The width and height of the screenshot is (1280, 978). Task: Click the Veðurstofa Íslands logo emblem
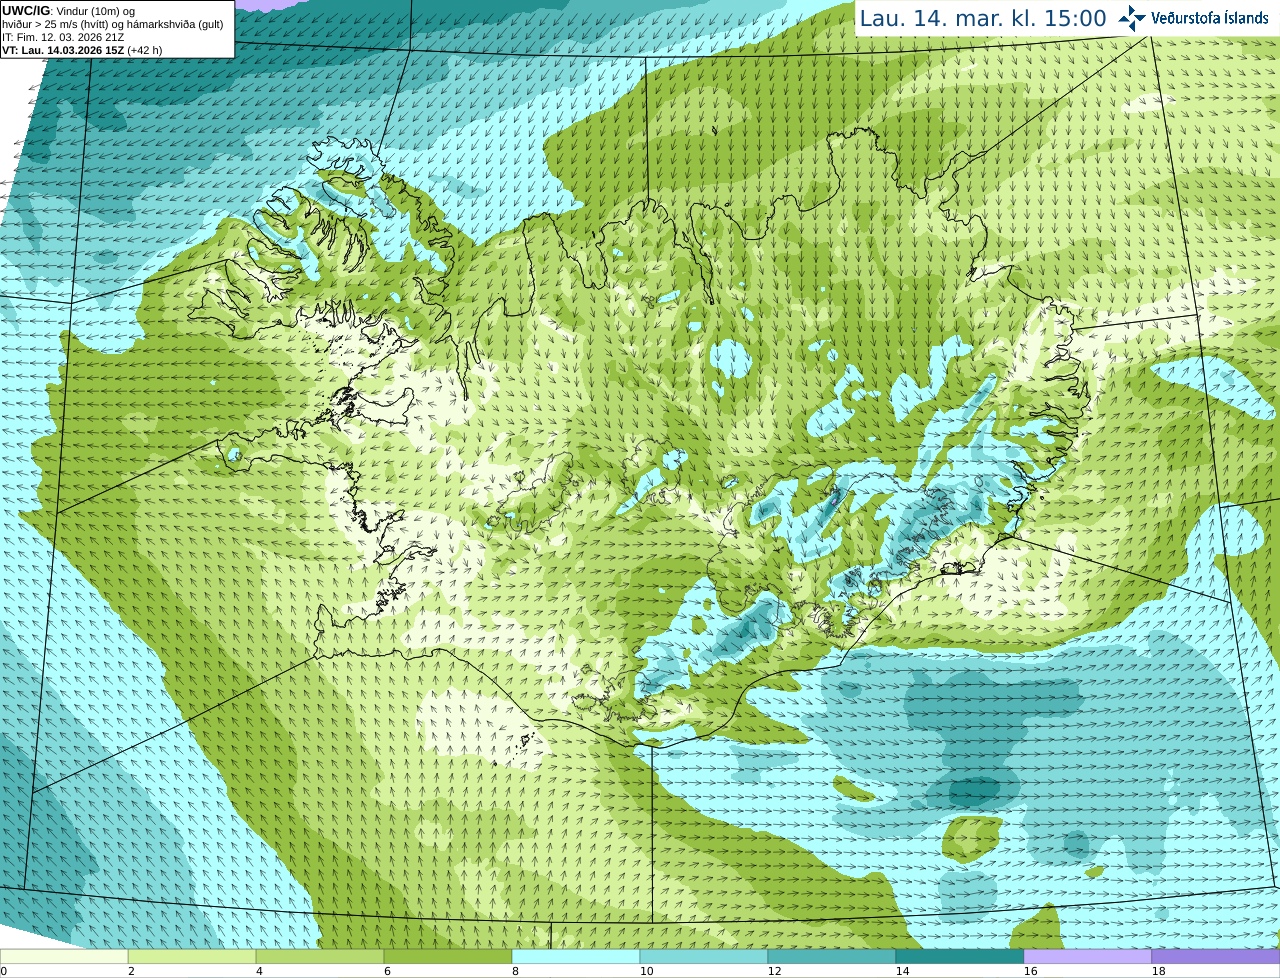click(x=1131, y=18)
